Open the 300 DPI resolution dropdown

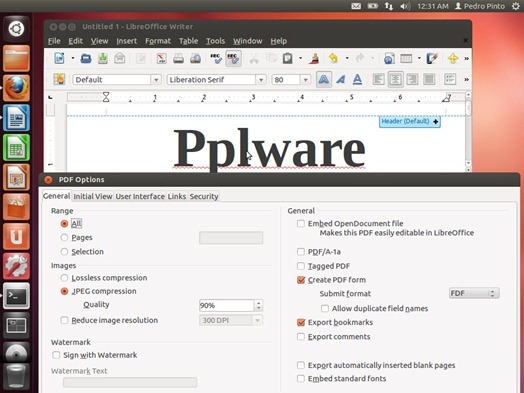click(257, 320)
